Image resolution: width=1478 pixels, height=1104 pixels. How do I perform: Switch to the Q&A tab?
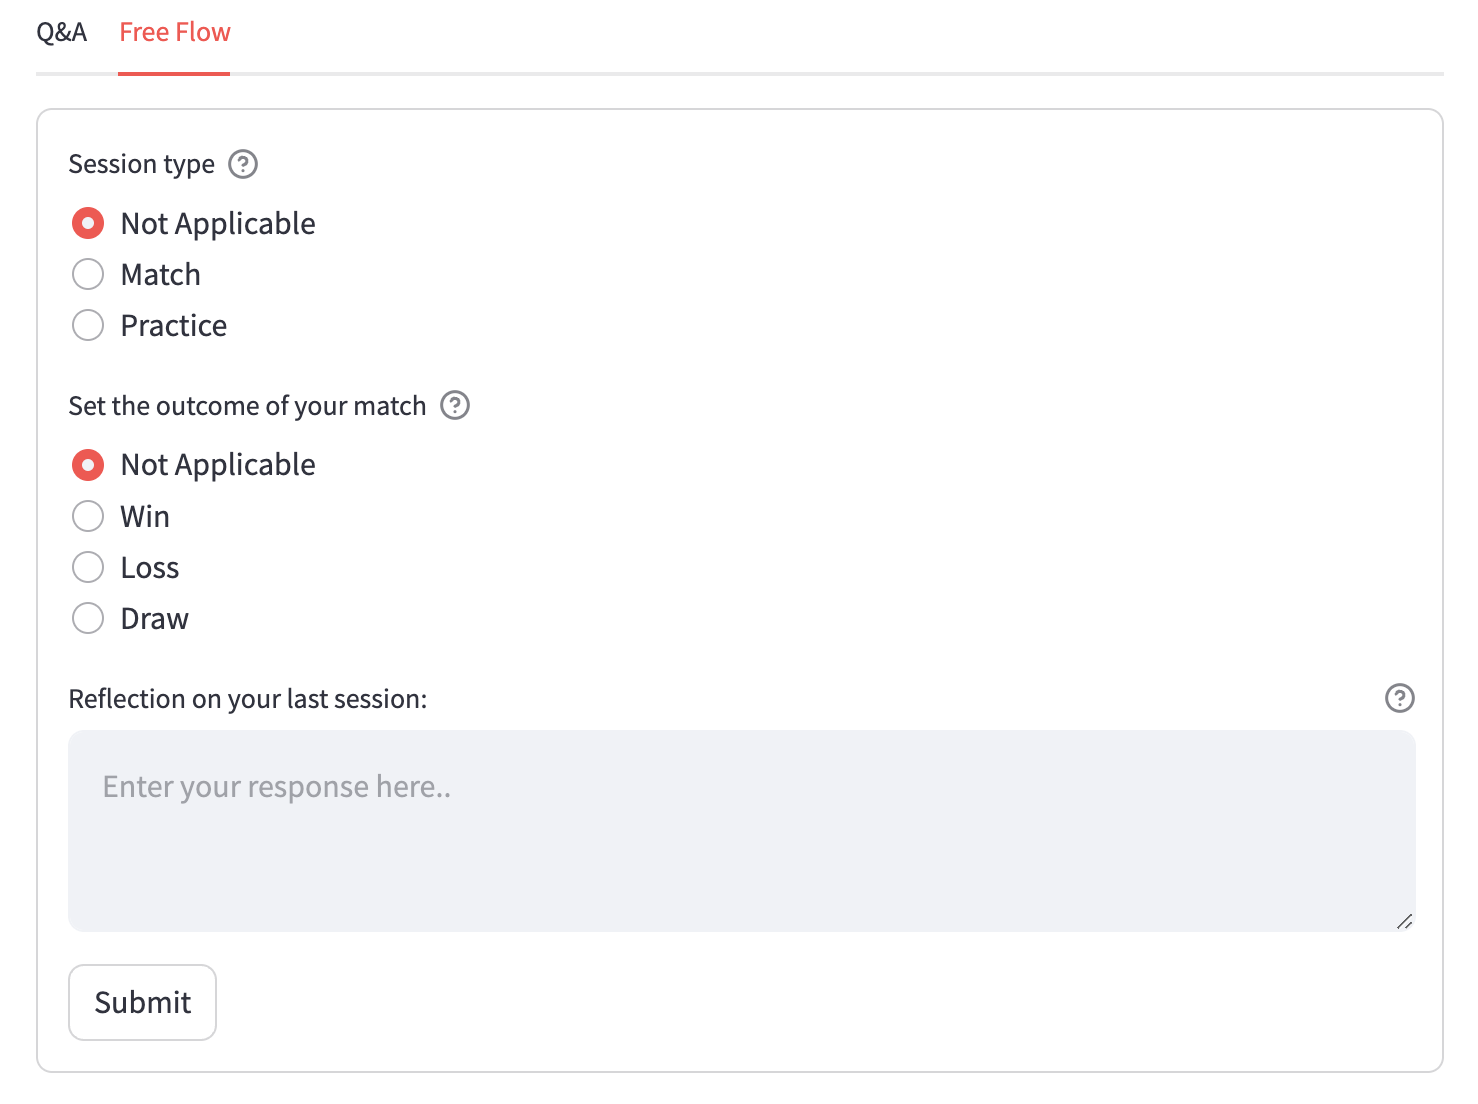coord(62,33)
